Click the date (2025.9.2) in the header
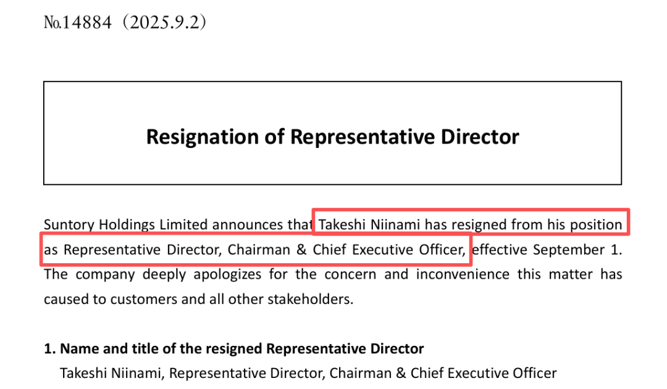 coord(164,23)
